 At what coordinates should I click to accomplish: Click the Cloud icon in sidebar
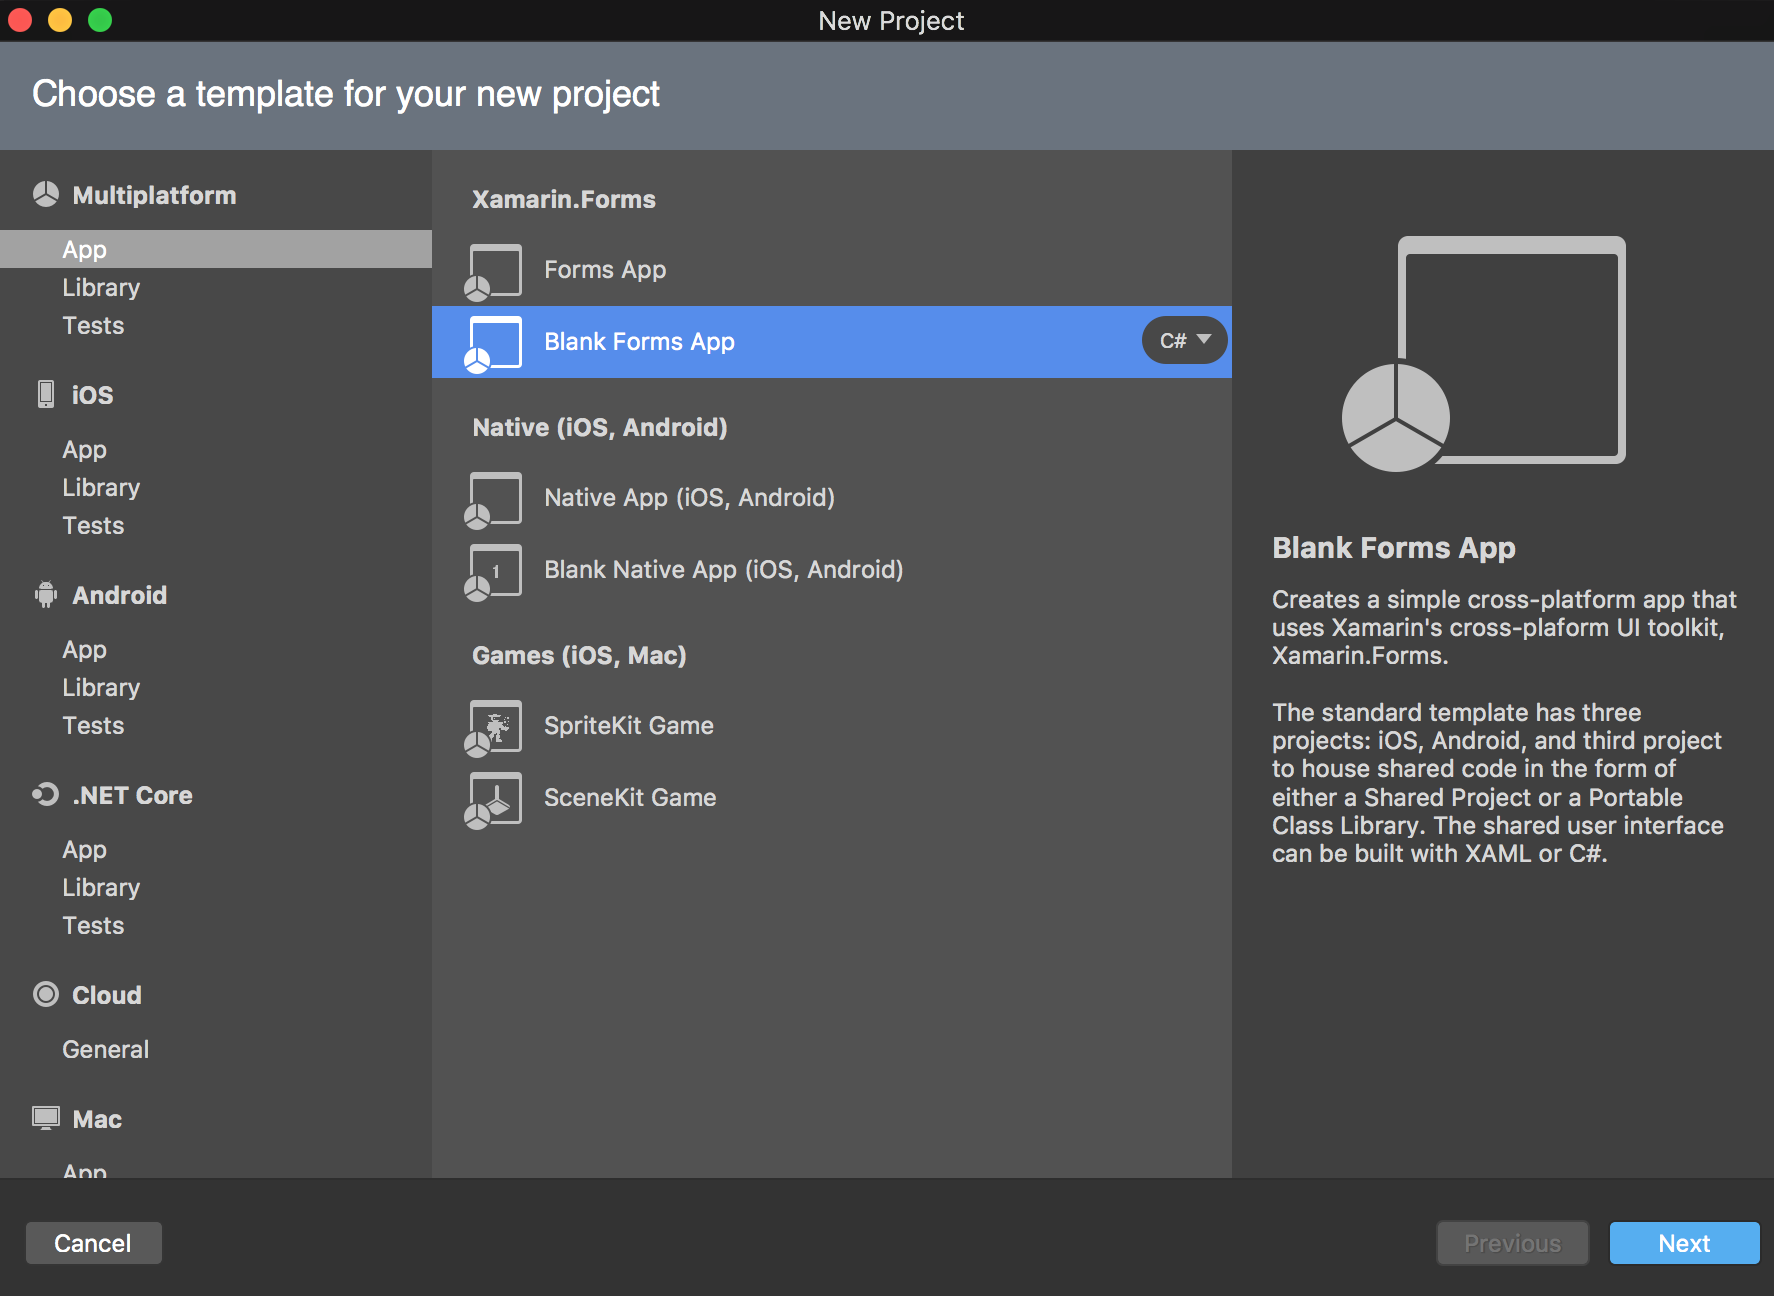(x=45, y=994)
